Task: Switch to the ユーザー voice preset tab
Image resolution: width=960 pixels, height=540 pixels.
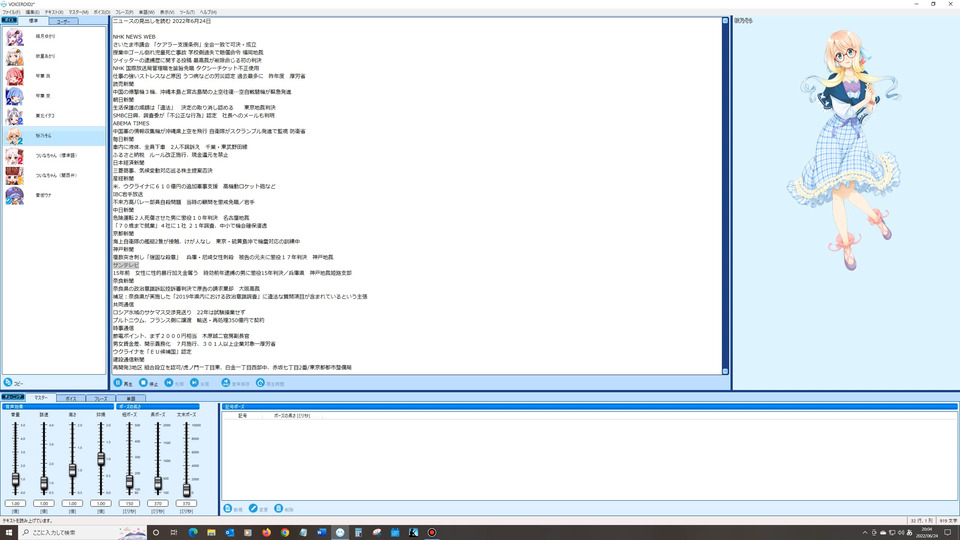Action: click(x=63, y=21)
